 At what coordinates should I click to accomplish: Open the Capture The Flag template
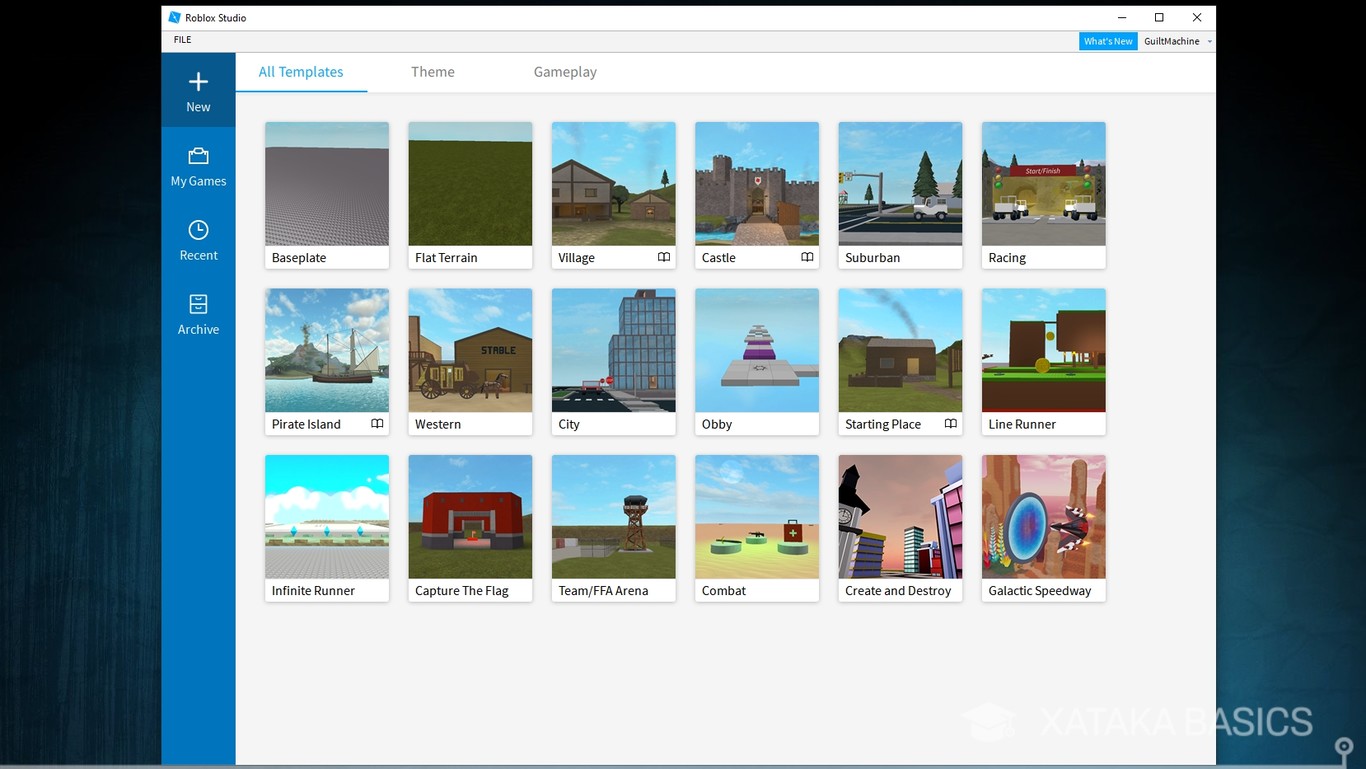(469, 517)
